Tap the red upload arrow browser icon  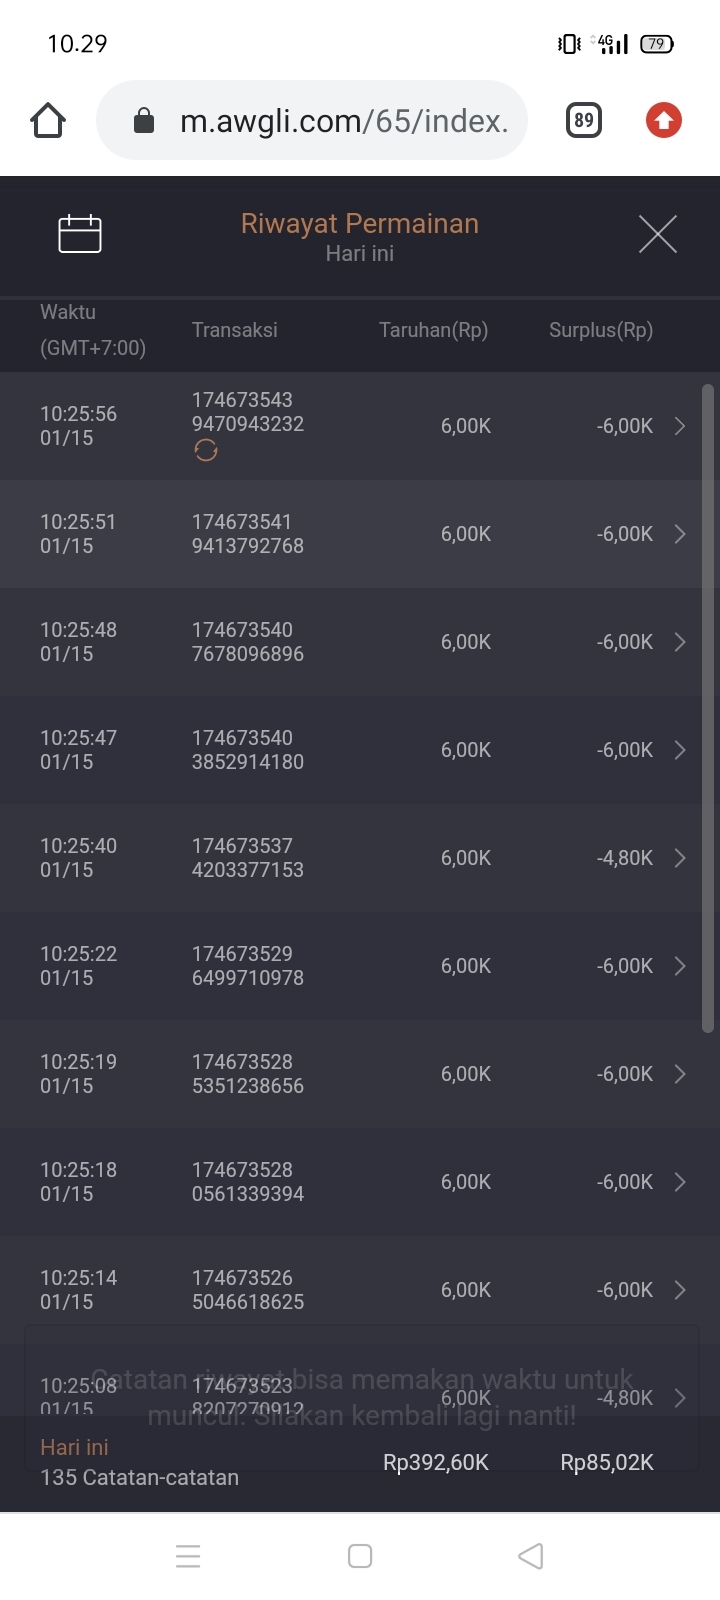coord(663,121)
